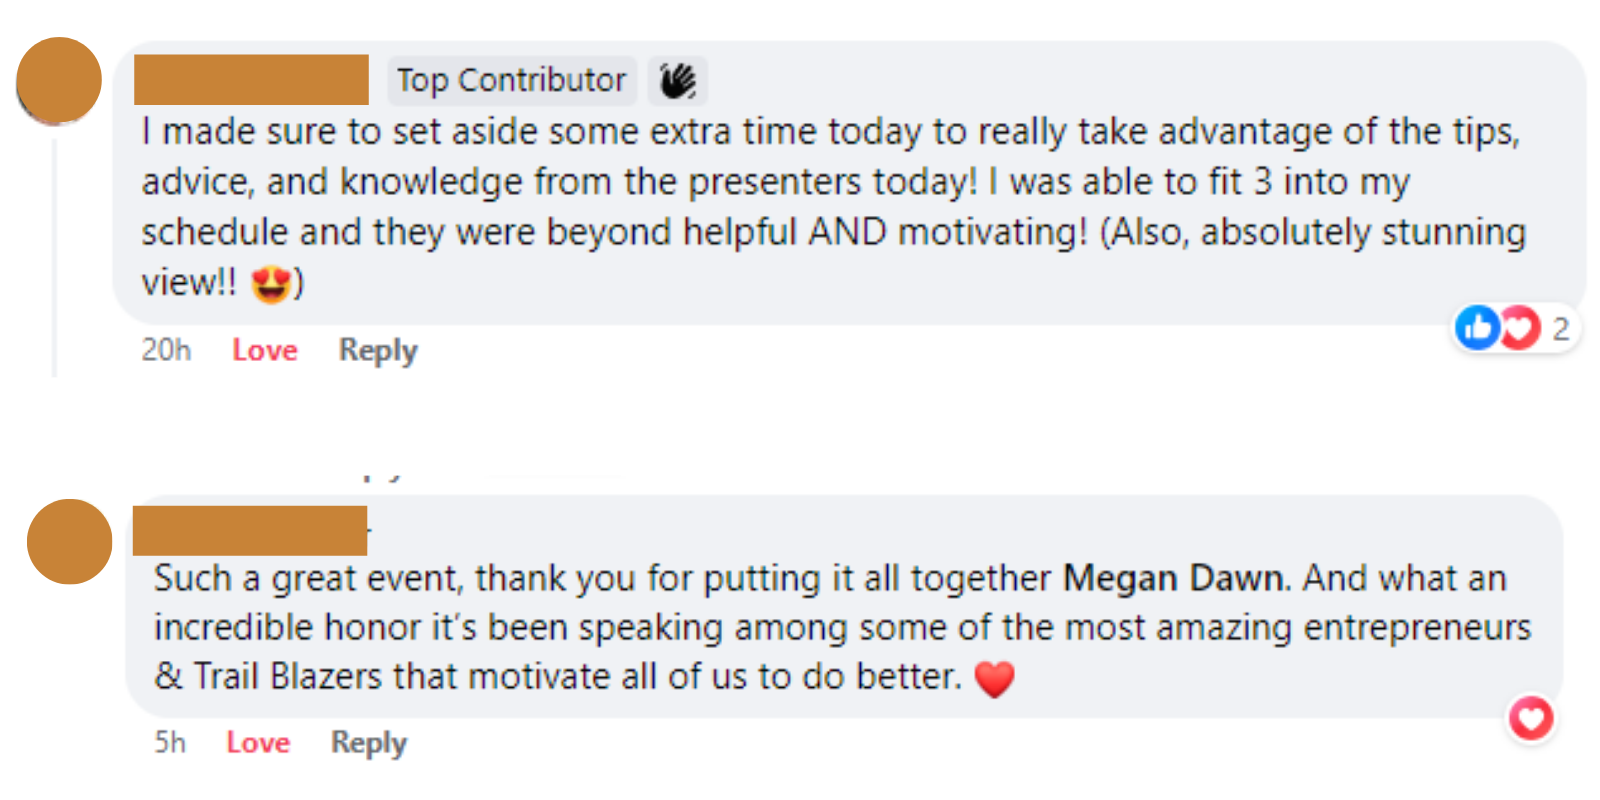Open reactions count showing 2

1560,328
